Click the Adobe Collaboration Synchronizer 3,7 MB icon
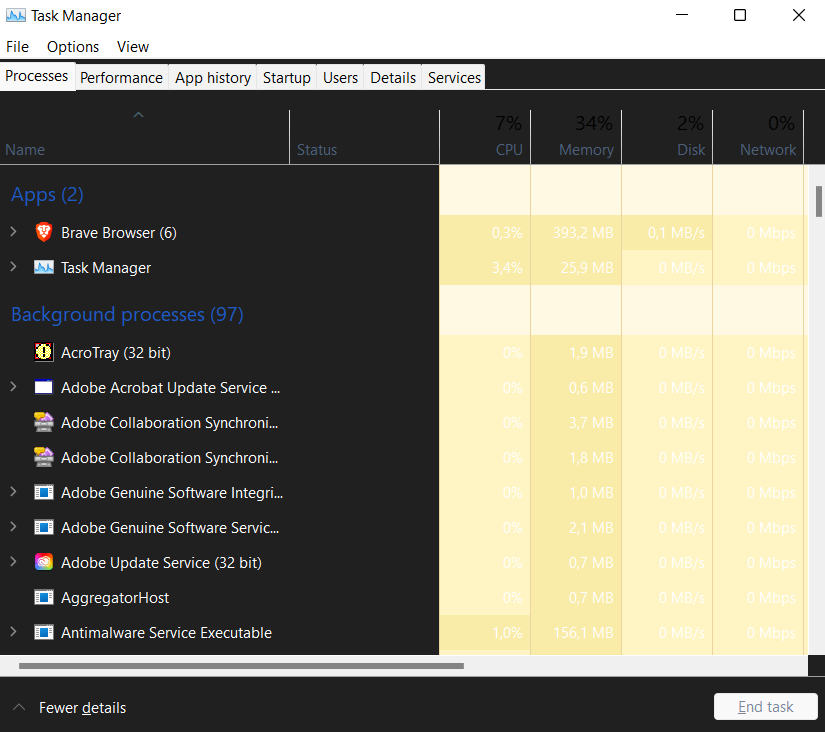825x732 pixels. [x=44, y=422]
